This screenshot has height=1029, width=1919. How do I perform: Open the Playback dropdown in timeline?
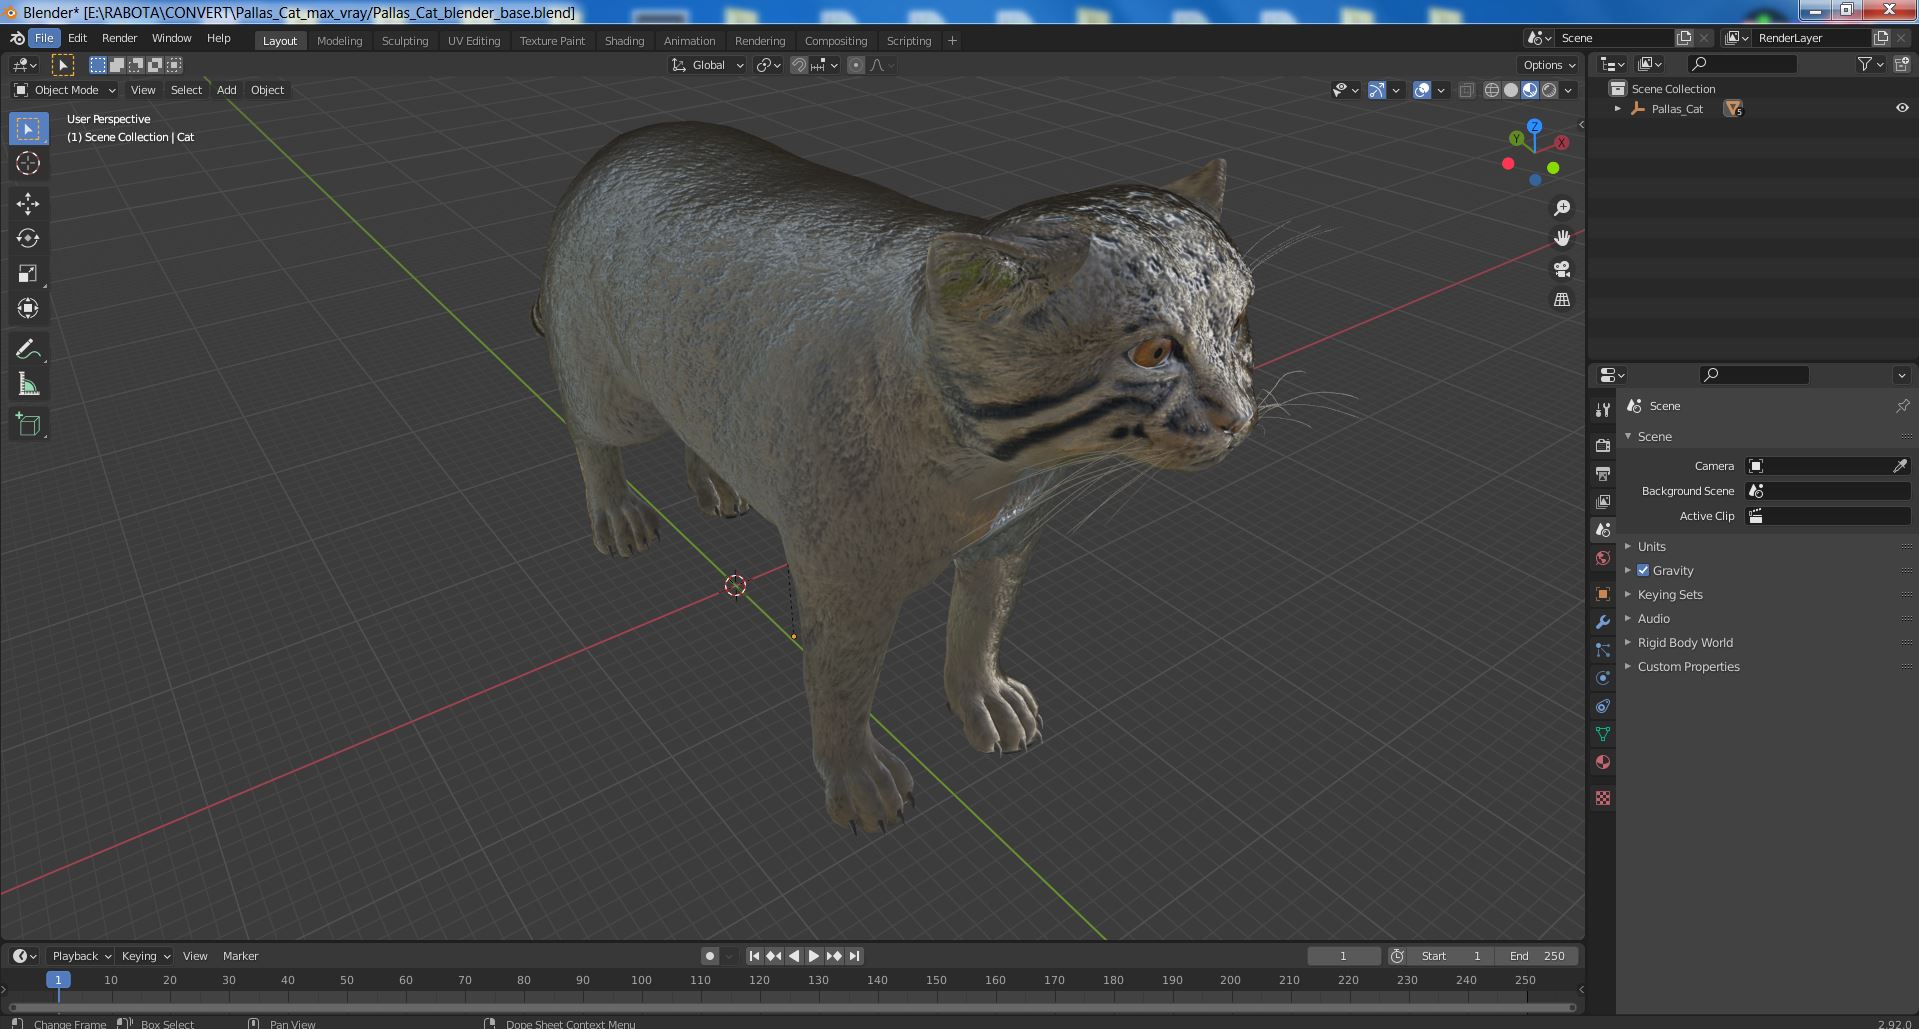tap(80, 956)
